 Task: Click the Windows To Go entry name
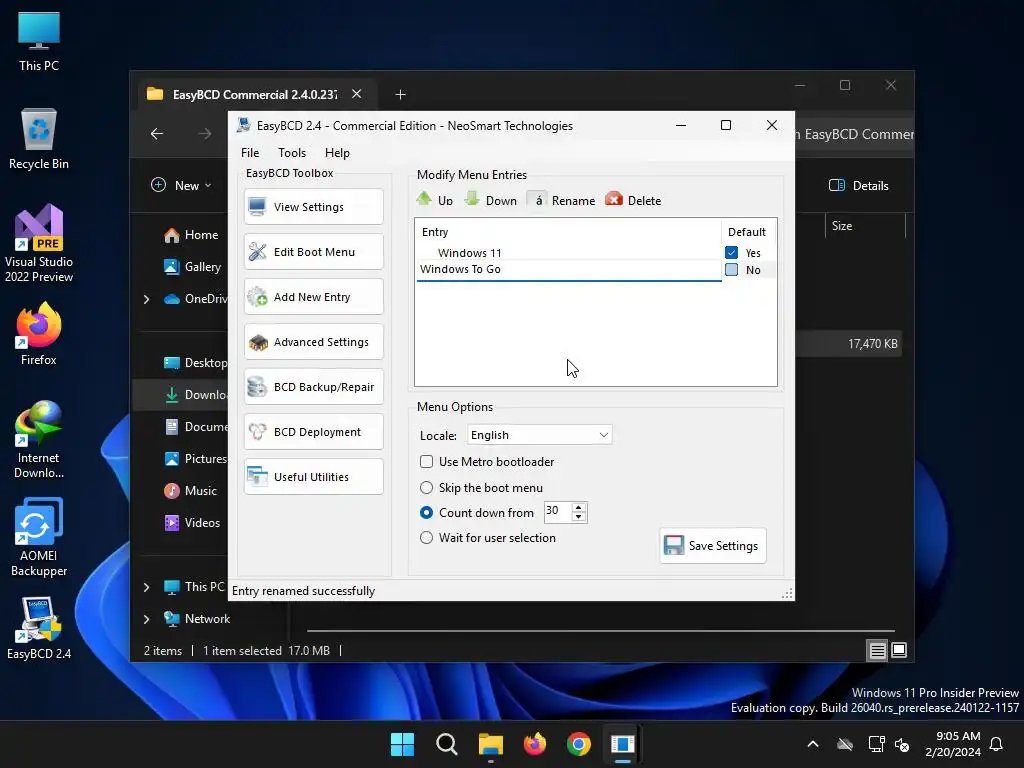(x=460, y=269)
